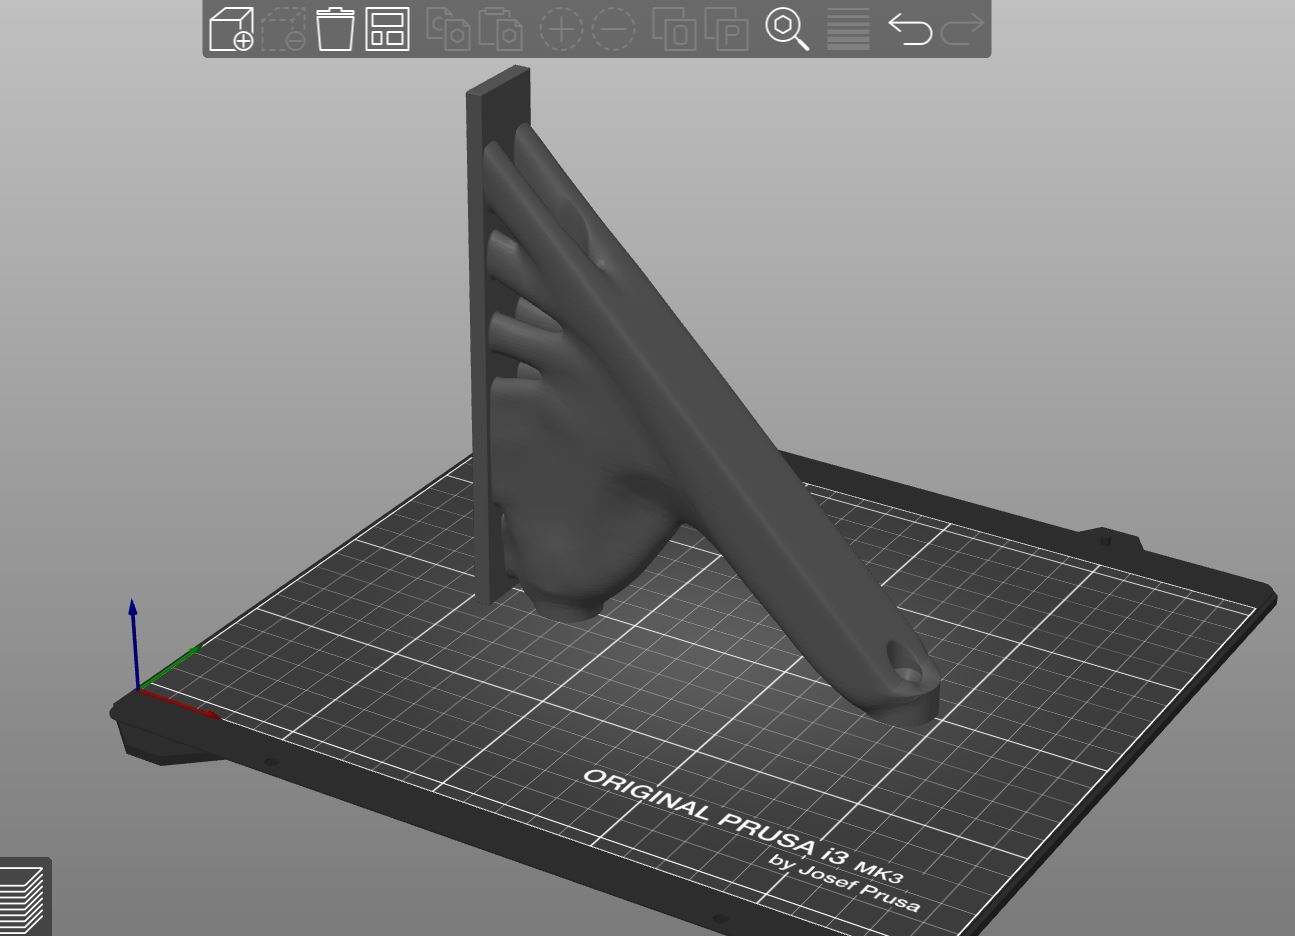1295x936 pixels.
Task: Open the search function
Action: pos(786,30)
